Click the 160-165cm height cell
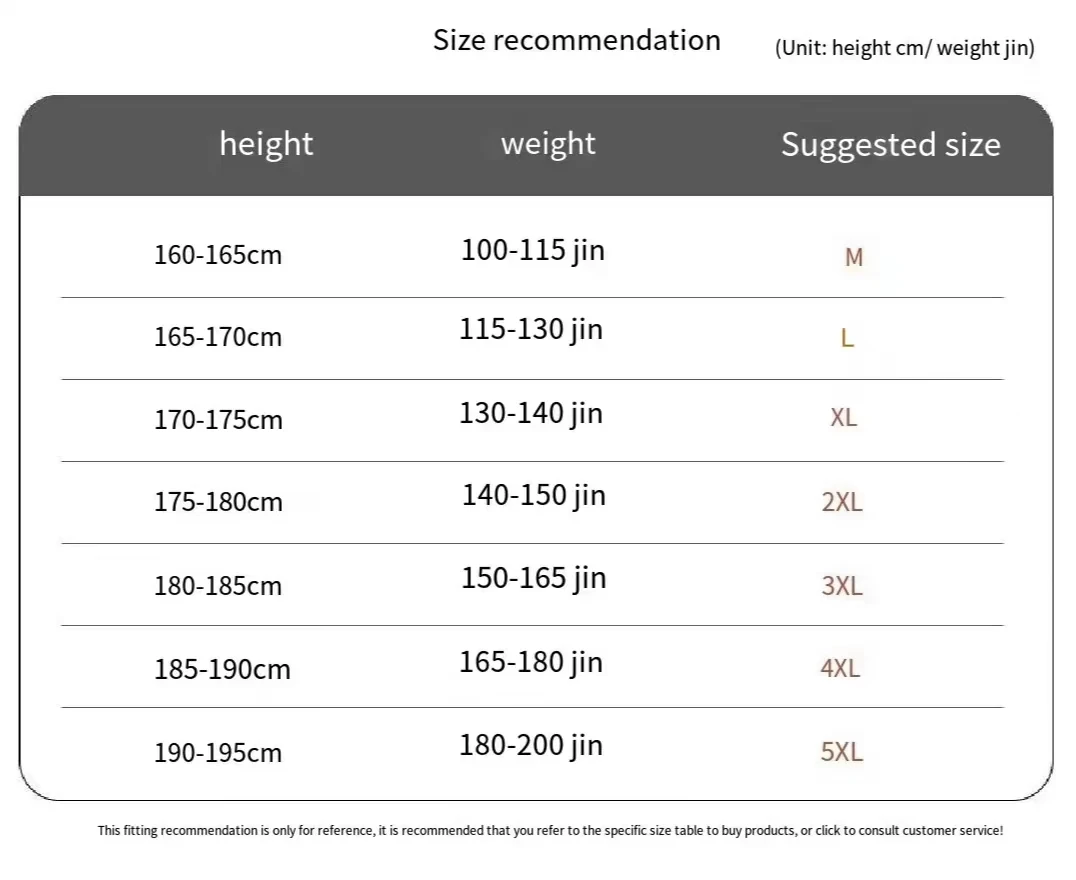This screenshot has width=1076, height=880. point(218,255)
